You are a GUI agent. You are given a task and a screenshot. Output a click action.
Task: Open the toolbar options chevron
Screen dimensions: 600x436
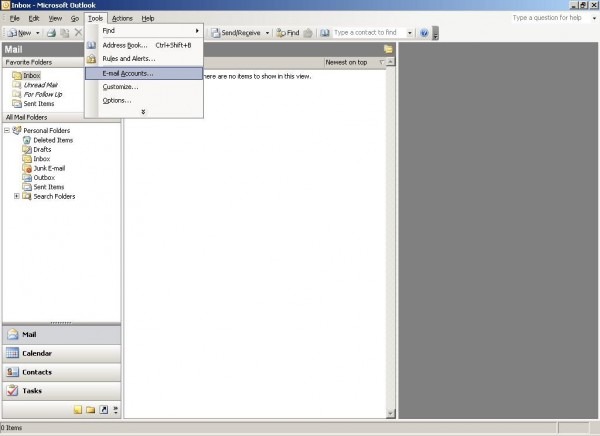pos(435,33)
